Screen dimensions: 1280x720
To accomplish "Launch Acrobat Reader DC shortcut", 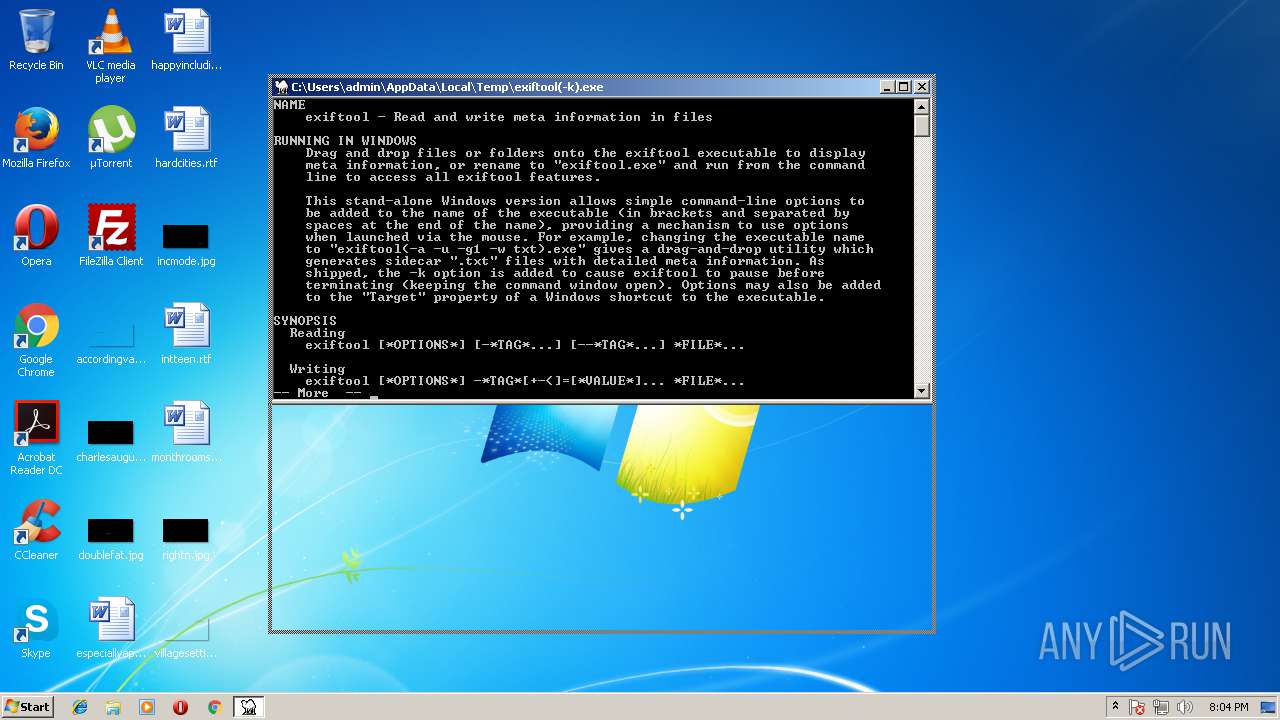I will tap(36, 438).
